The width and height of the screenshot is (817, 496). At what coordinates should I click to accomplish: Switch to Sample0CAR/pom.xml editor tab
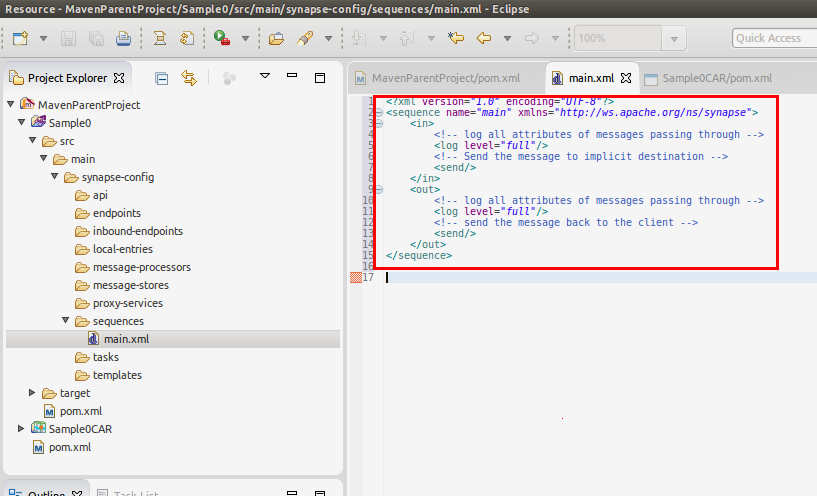(716, 78)
